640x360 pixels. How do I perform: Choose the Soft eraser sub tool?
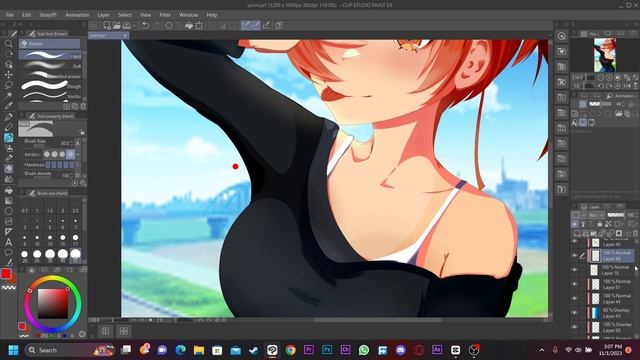[x=50, y=65]
